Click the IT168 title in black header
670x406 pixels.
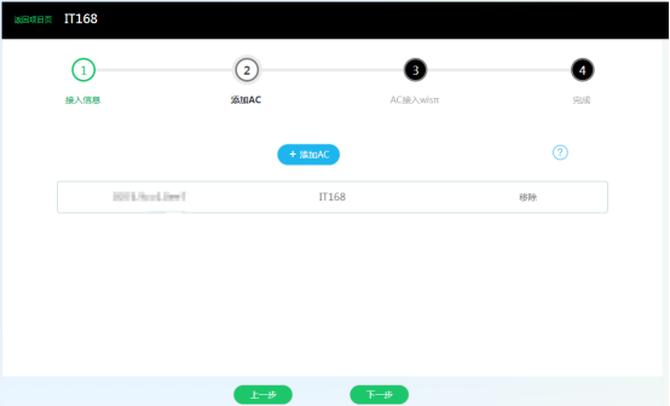81,19
